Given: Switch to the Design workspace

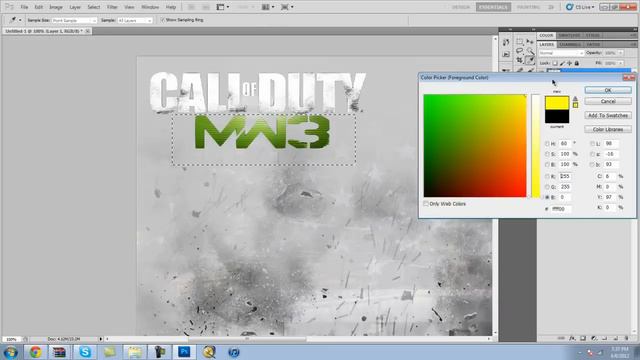Looking at the screenshot, I should pyautogui.click(x=461, y=7).
